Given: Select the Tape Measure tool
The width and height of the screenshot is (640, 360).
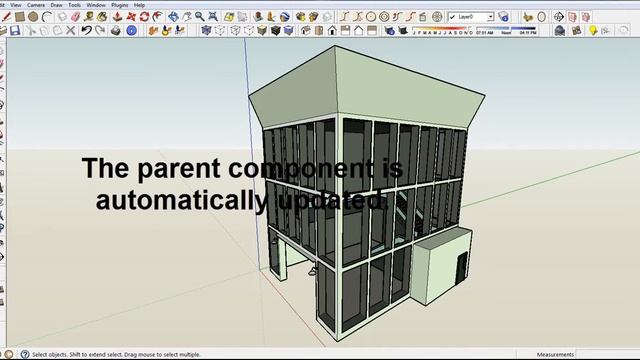Looking at the screenshot, I should click(x=89, y=17).
